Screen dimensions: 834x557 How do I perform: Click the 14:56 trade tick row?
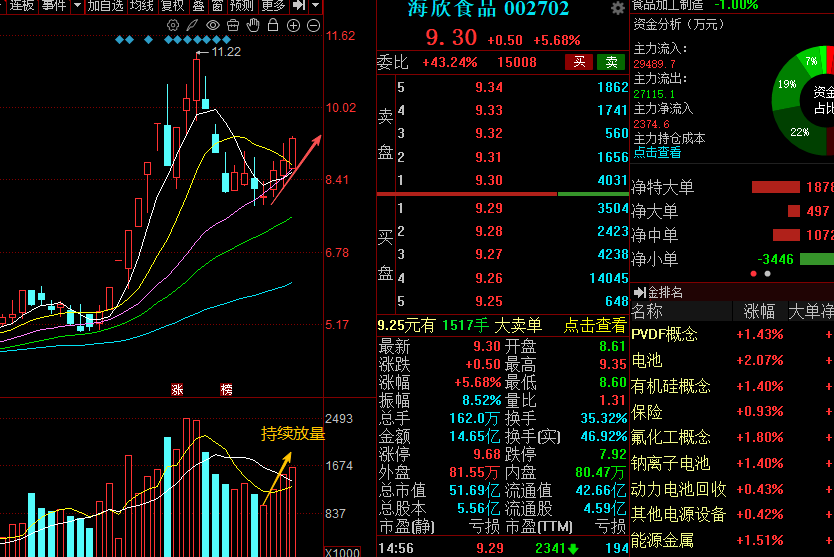point(503,548)
